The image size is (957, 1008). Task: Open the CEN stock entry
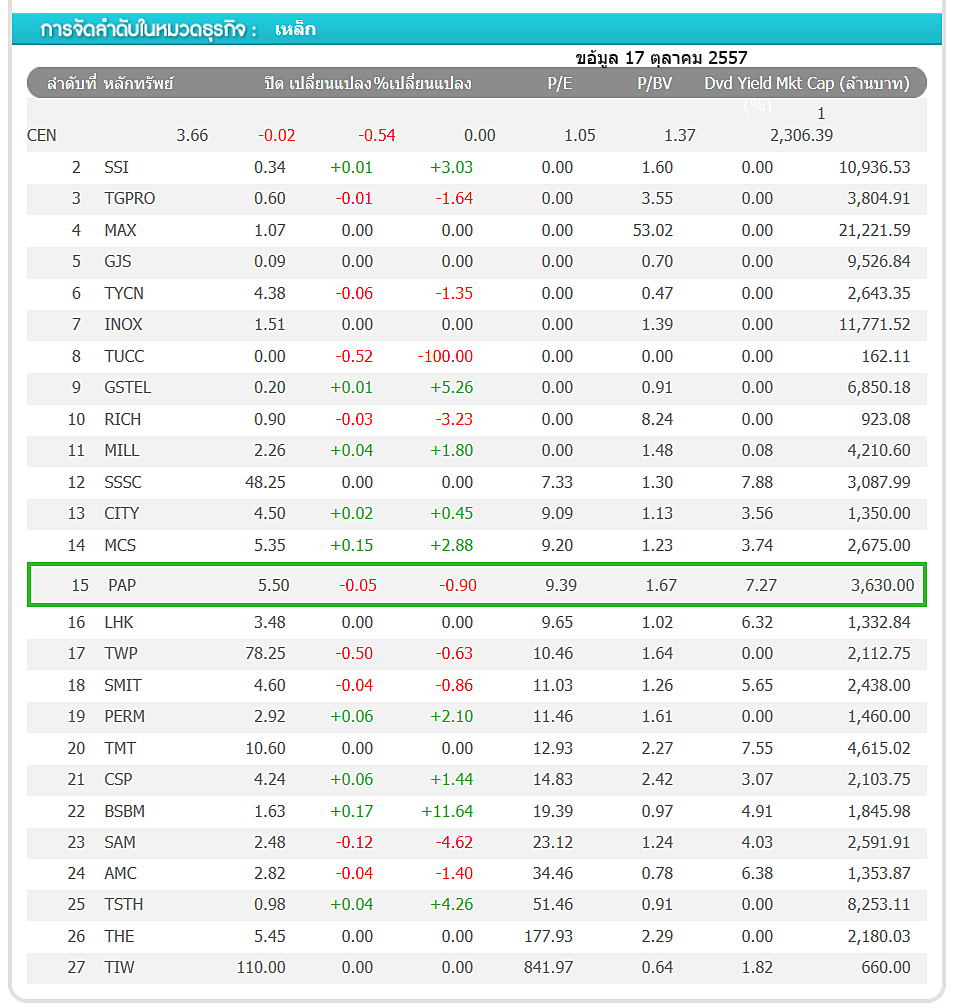tap(42, 135)
